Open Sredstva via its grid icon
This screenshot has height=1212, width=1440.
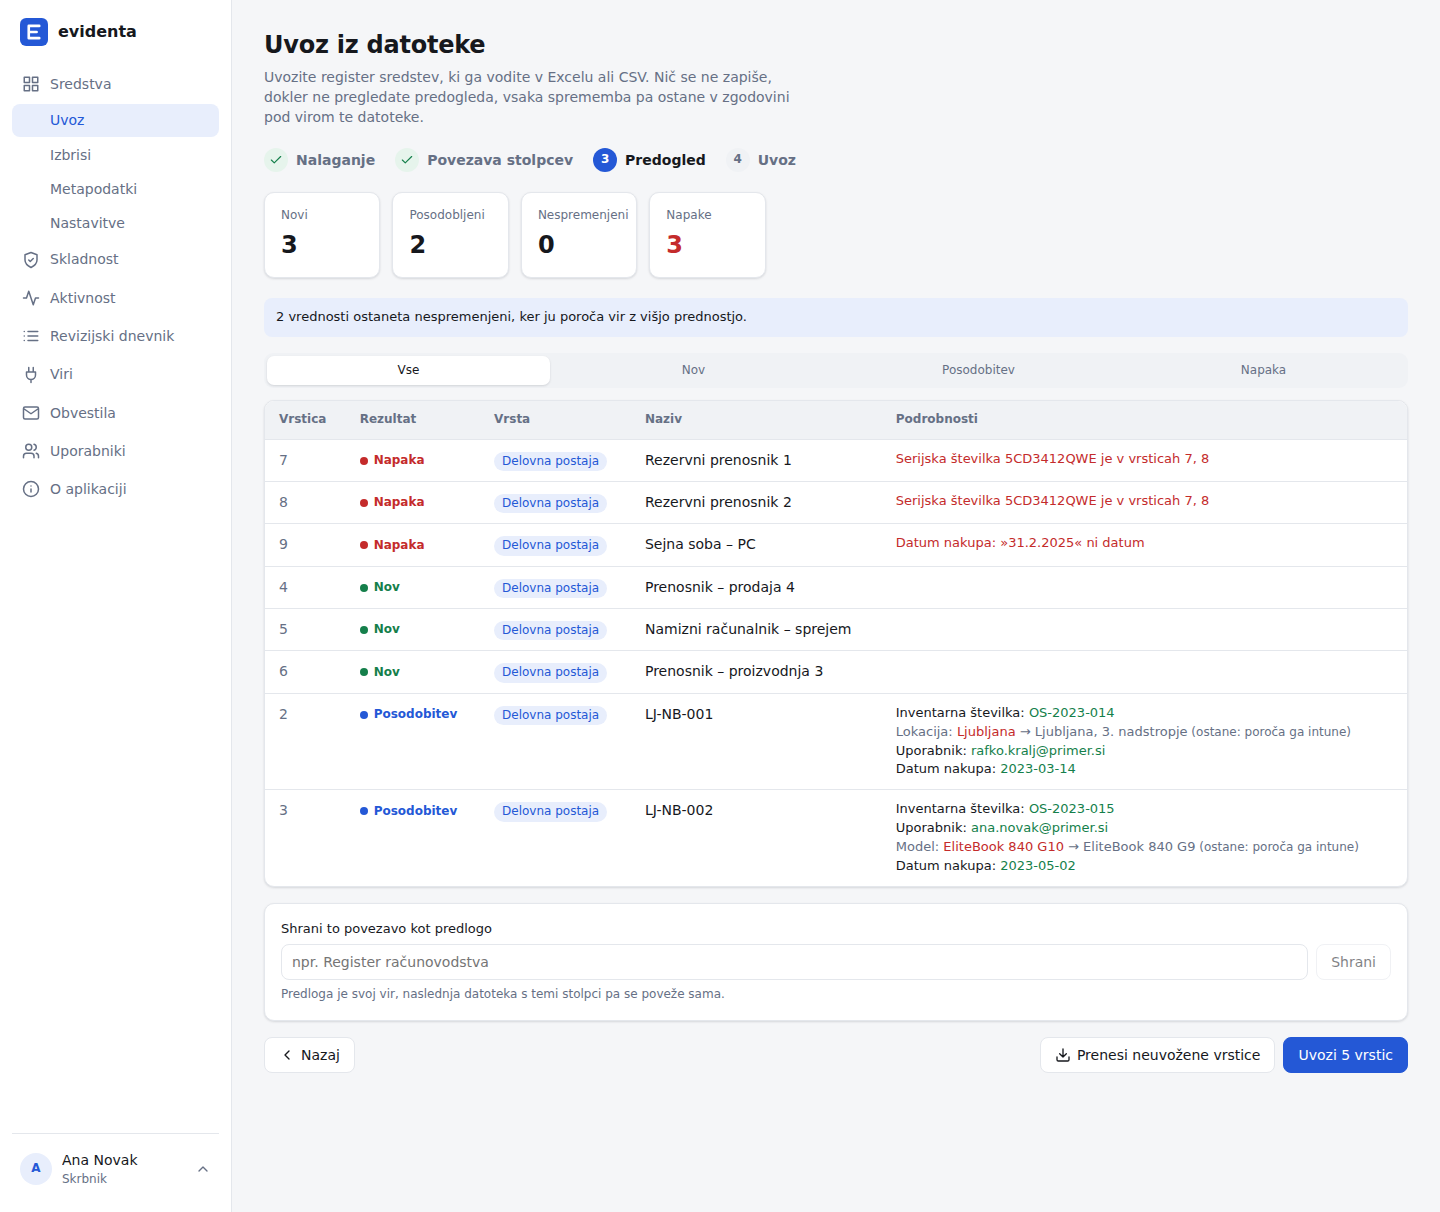tap(31, 84)
